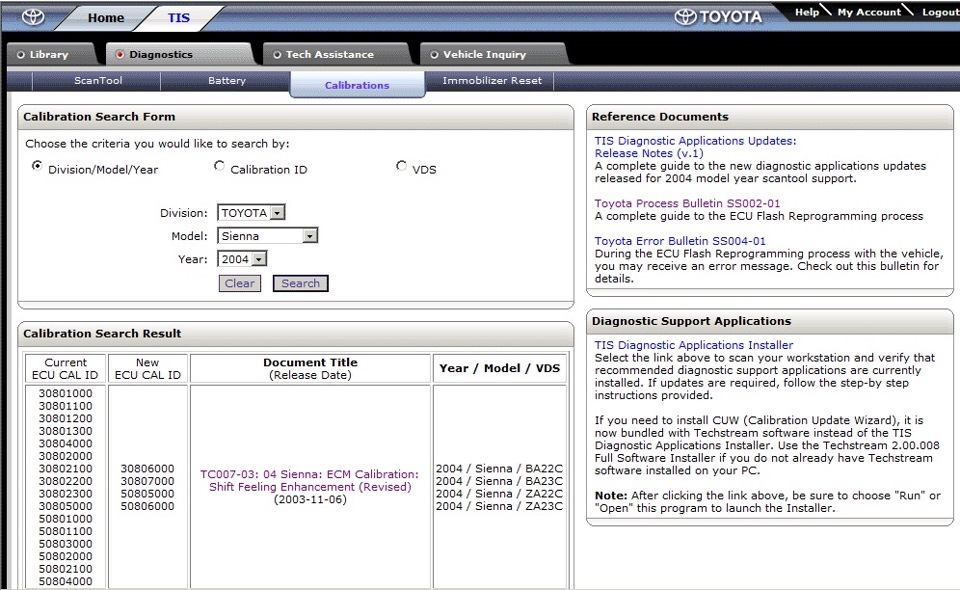Open the Immobilizer Reset submenu item
Screen dimensions: 960x590
pos(492,80)
